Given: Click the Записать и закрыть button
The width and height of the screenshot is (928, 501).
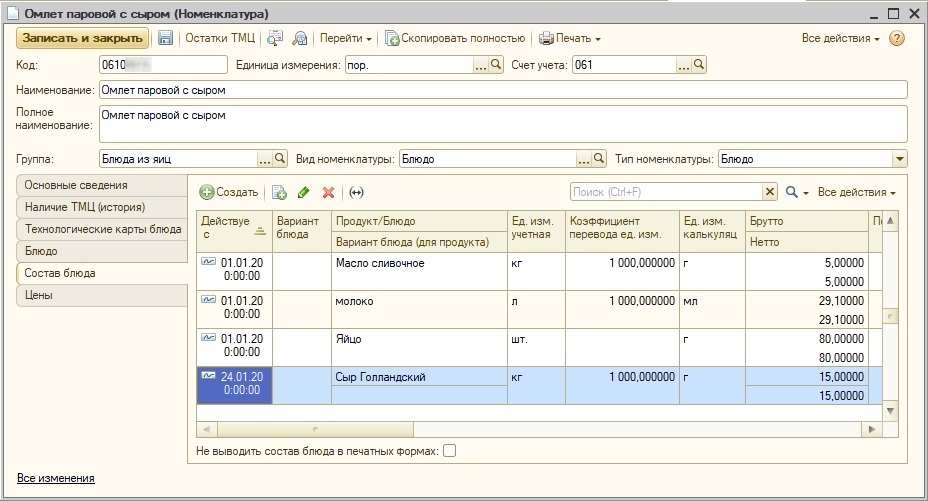Looking at the screenshot, I should pyautogui.click(x=82, y=38).
